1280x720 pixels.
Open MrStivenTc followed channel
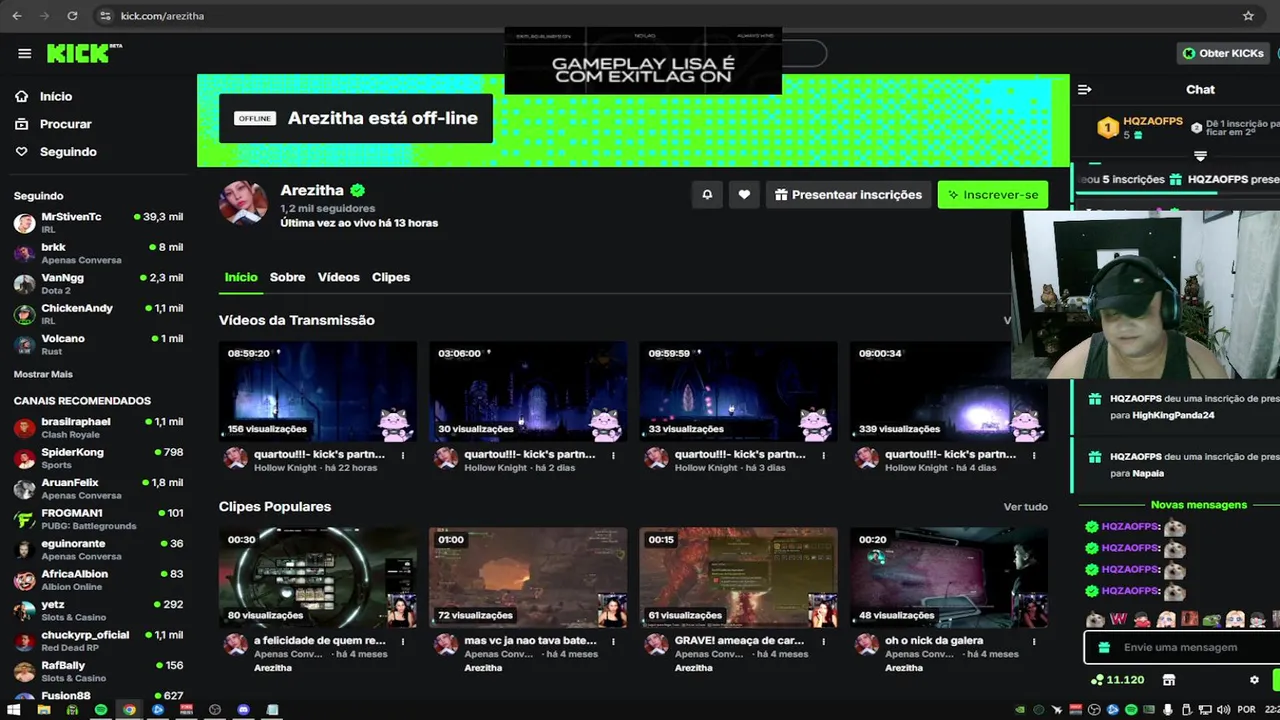pyautogui.click(x=98, y=222)
